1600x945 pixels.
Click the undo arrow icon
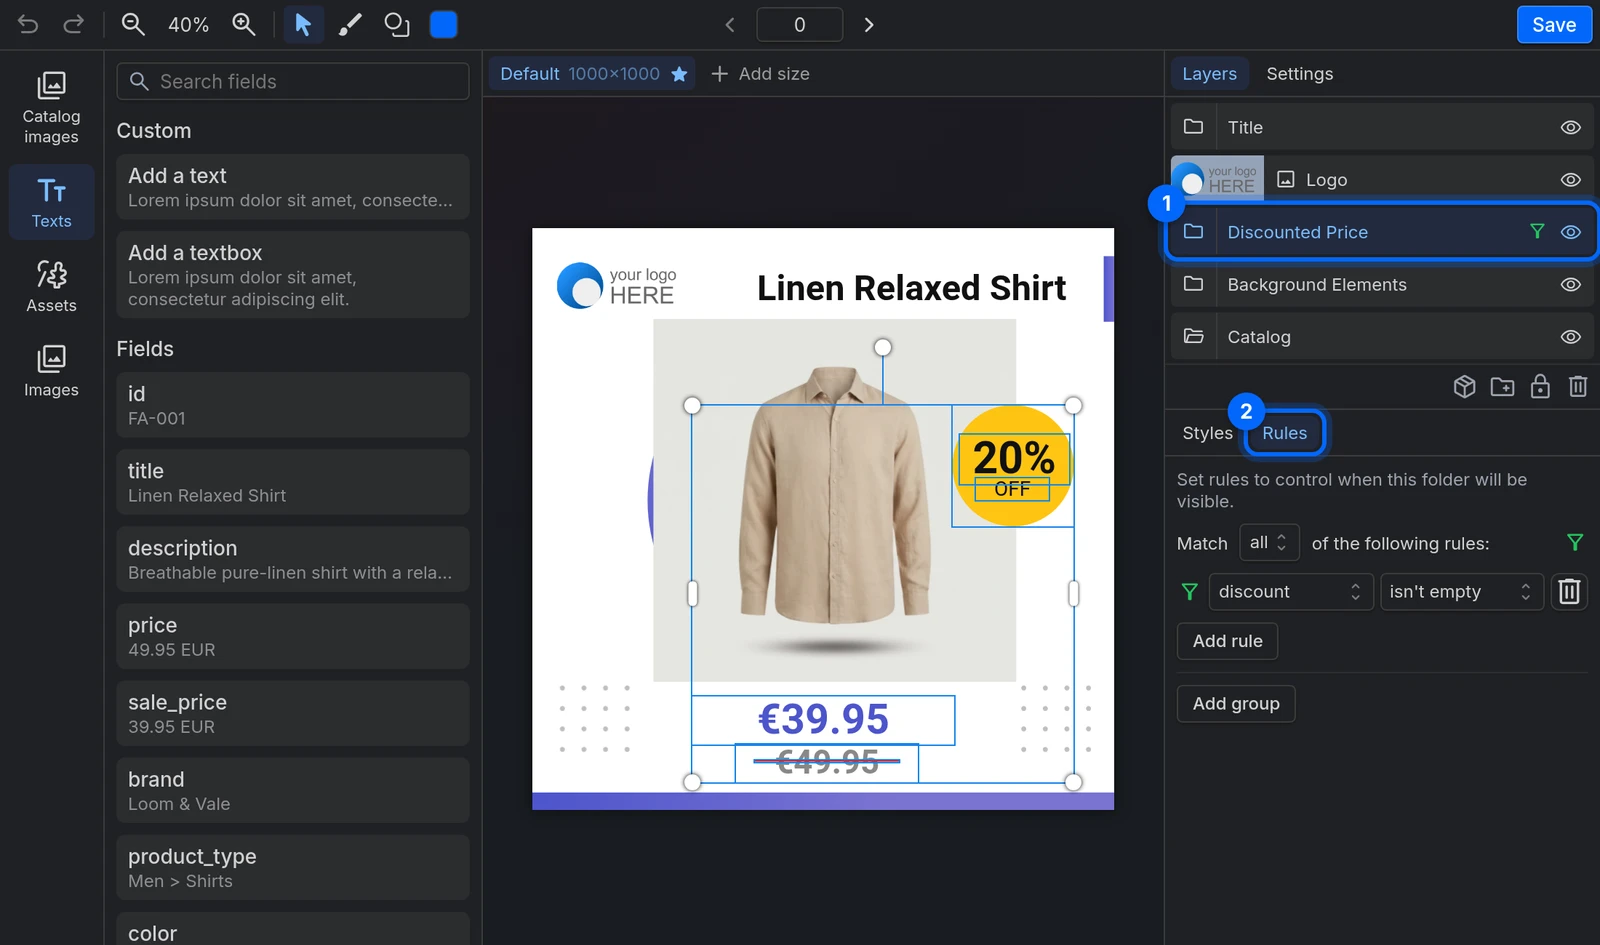(28, 25)
